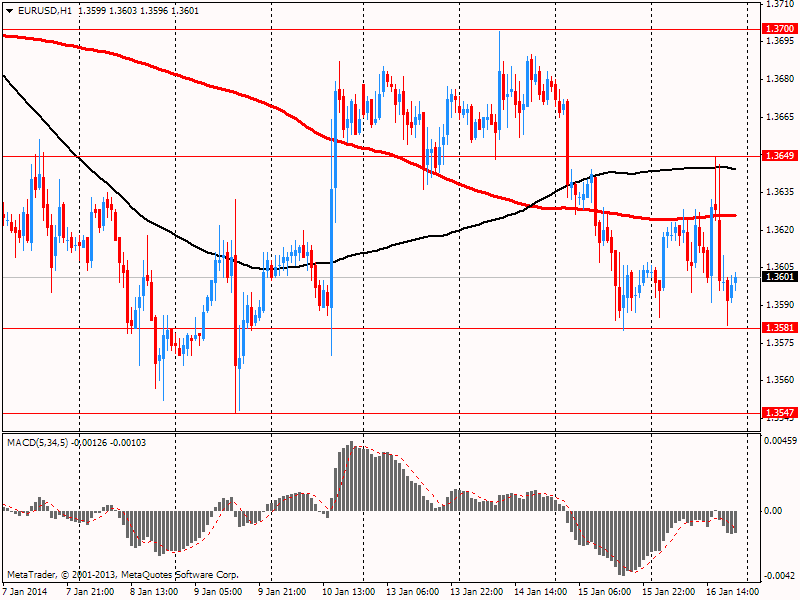Click the 1.3620 price scale value
This screenshot has height=600, width=800.
(x=781, y=230)
